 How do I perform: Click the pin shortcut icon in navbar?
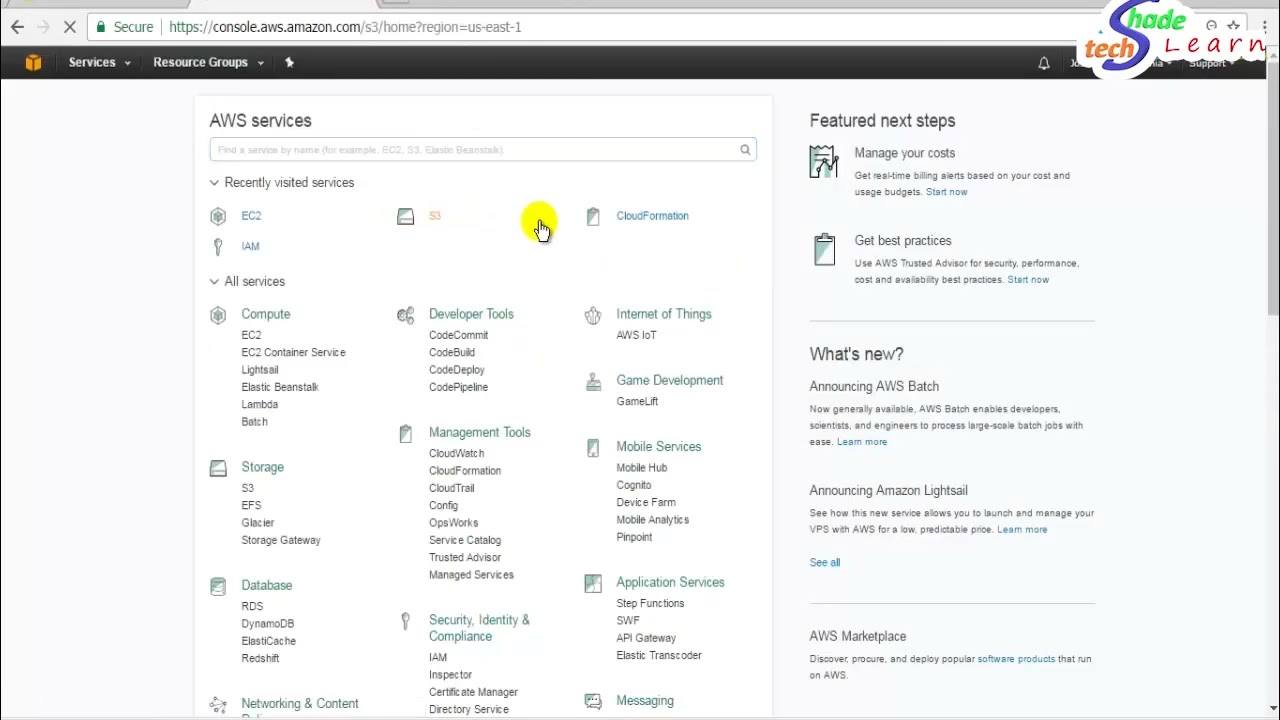coord(289,62)
